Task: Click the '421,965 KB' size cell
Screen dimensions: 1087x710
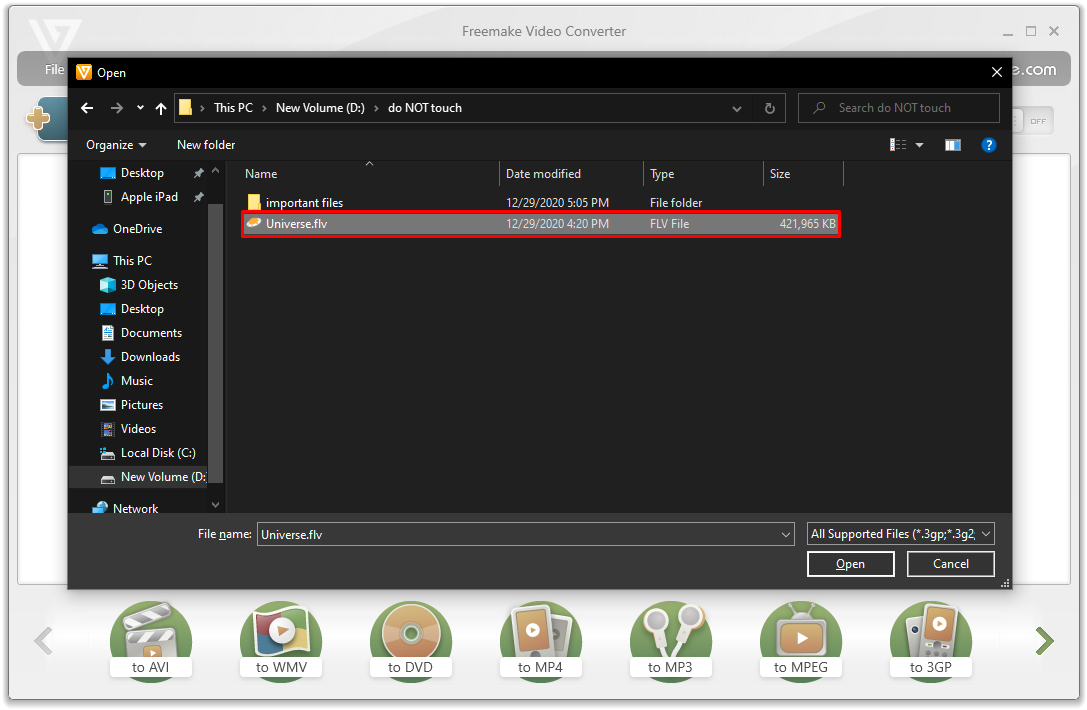Action: tap(808, 224)
